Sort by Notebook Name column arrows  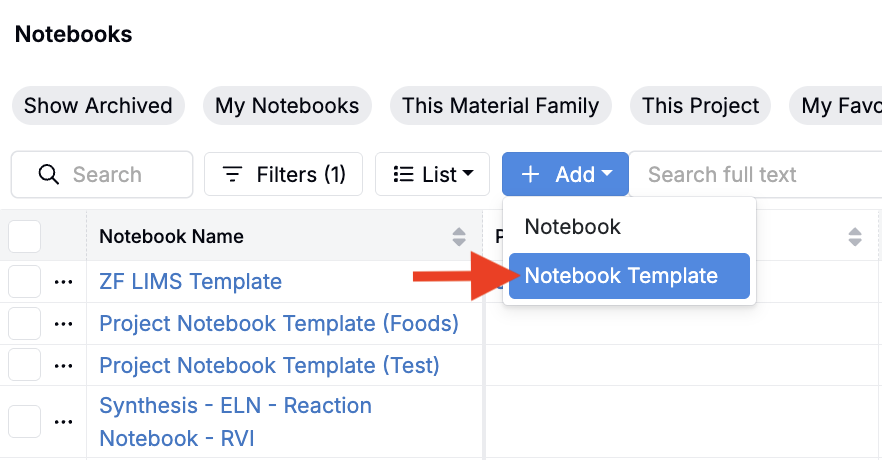tap(459, 237)
